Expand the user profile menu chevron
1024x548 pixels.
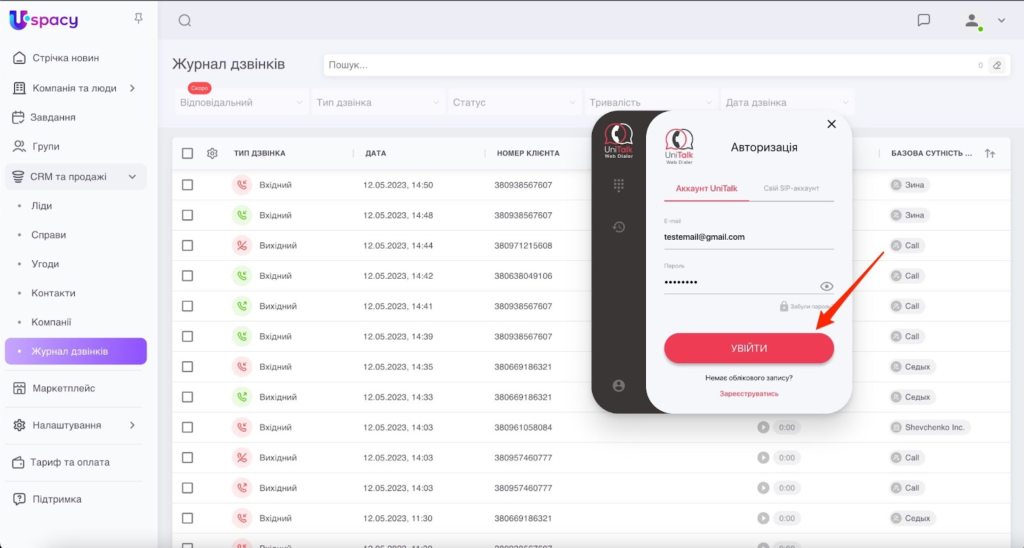[1001, 21]
